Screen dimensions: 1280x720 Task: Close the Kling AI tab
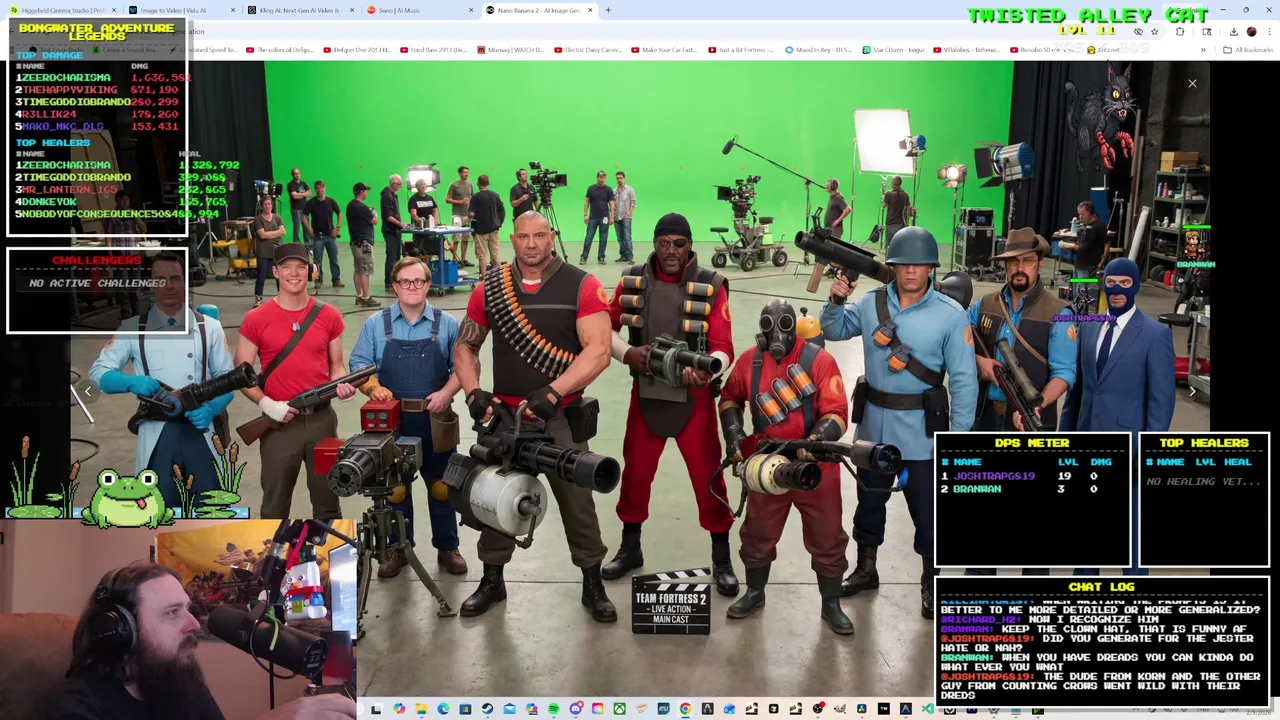point(351,10)
